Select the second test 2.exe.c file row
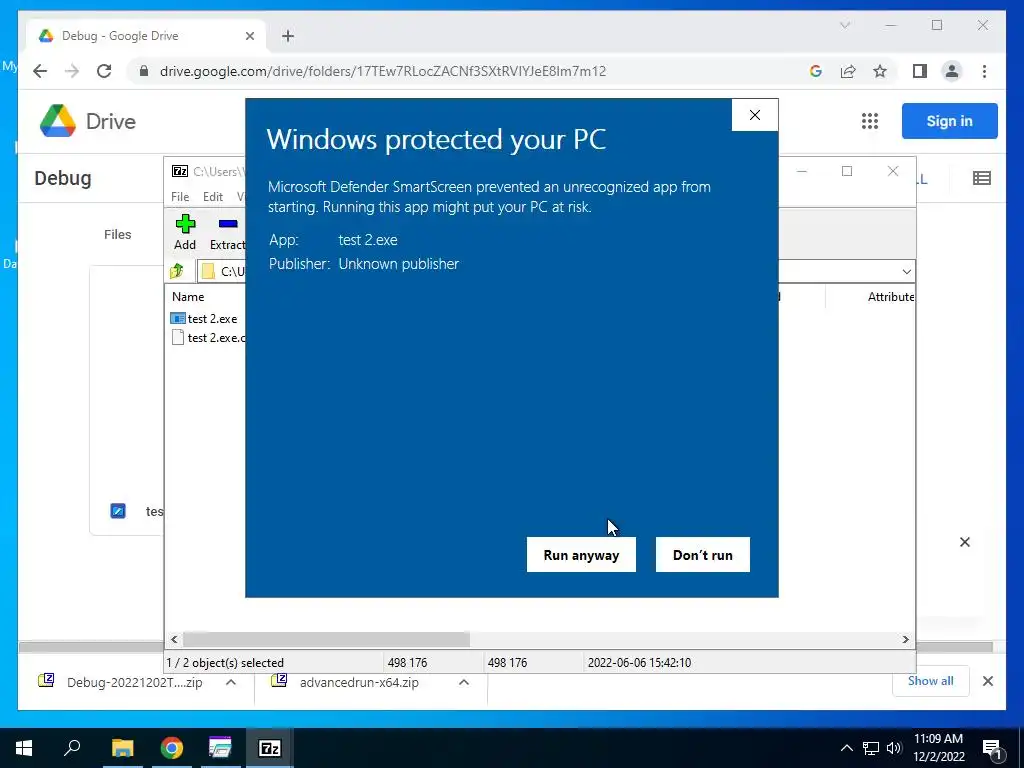 point(208,338)
